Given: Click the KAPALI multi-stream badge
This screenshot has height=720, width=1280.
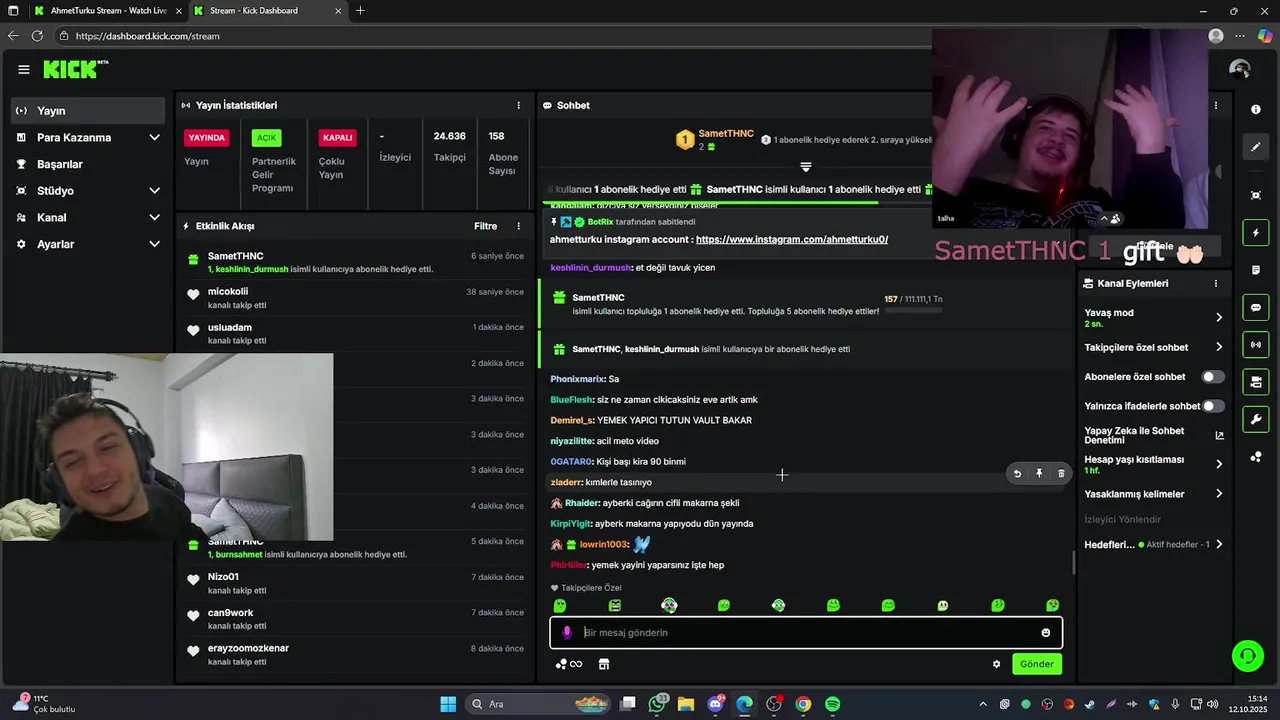Looking at the screenshot, I should pos(337,138).
